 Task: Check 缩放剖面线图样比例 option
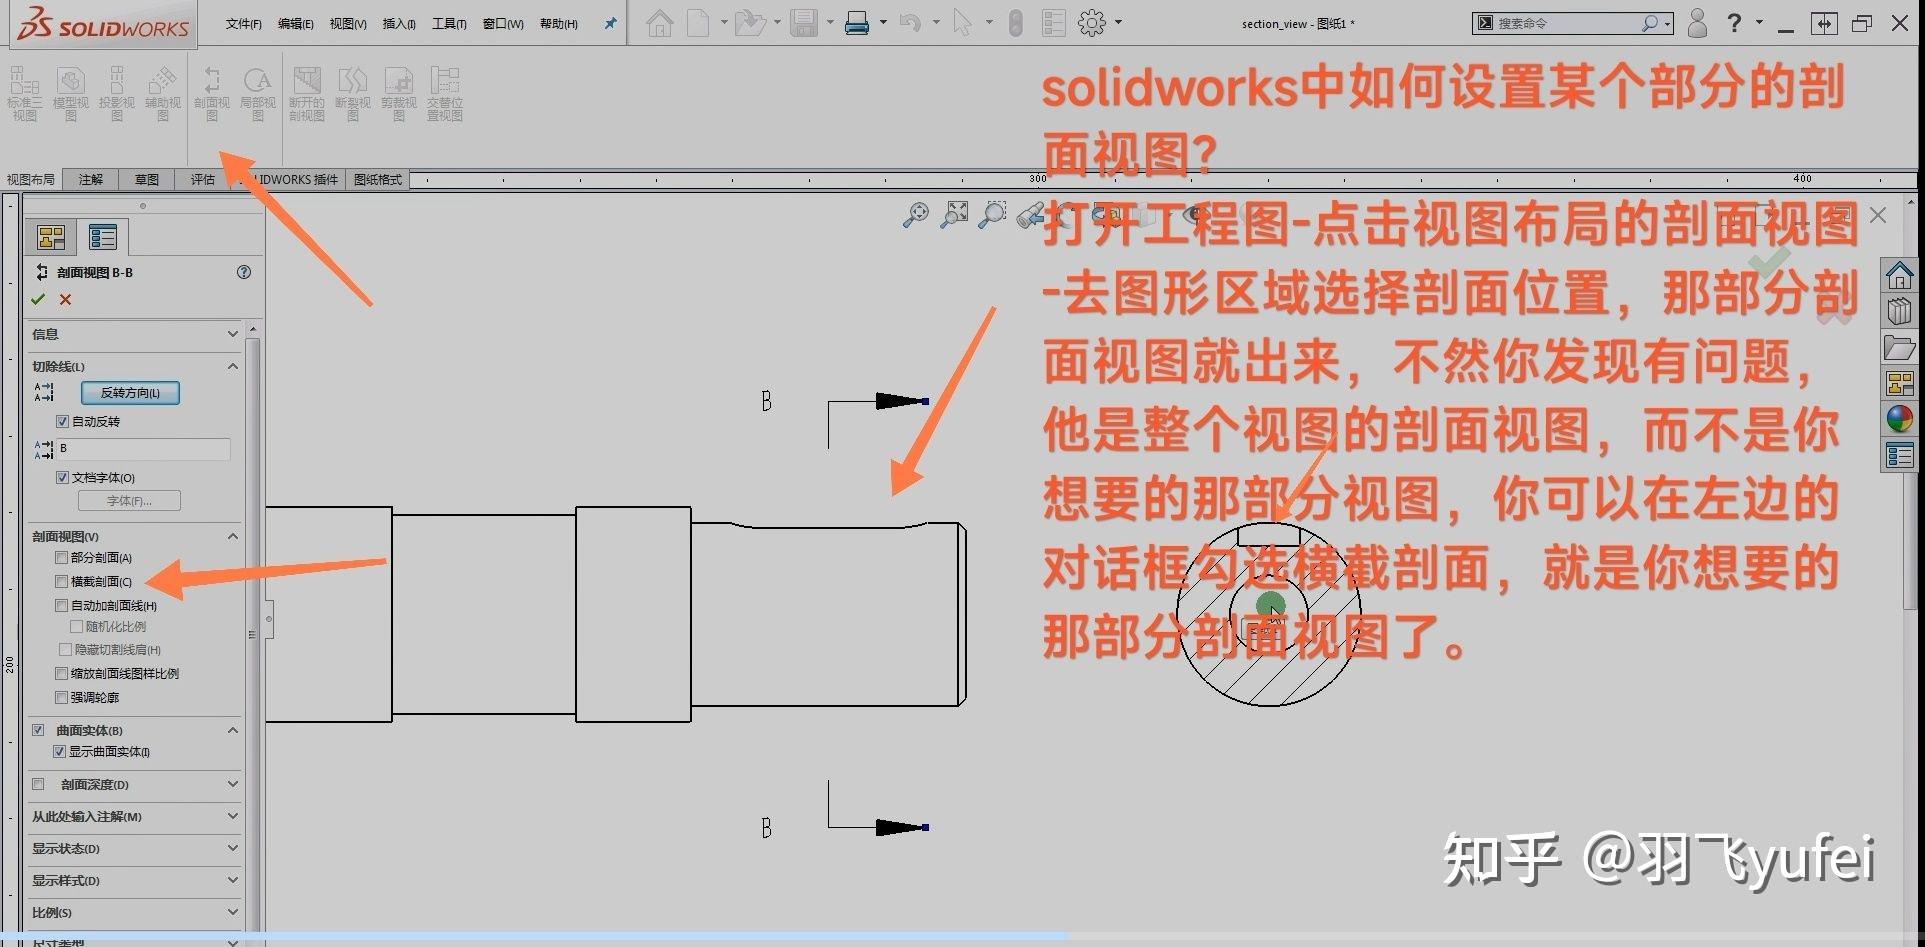pos(62,674)
